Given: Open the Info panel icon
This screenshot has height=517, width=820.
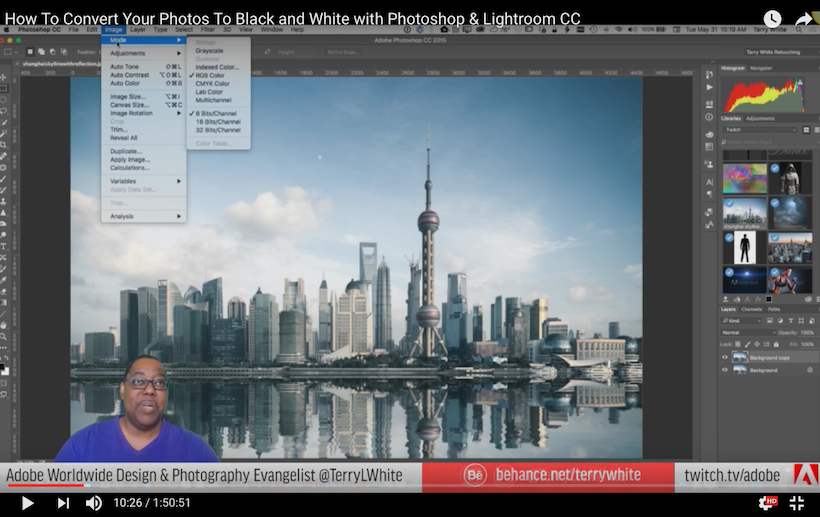Looking at the screenshot, I should click(x=709, y=117).
